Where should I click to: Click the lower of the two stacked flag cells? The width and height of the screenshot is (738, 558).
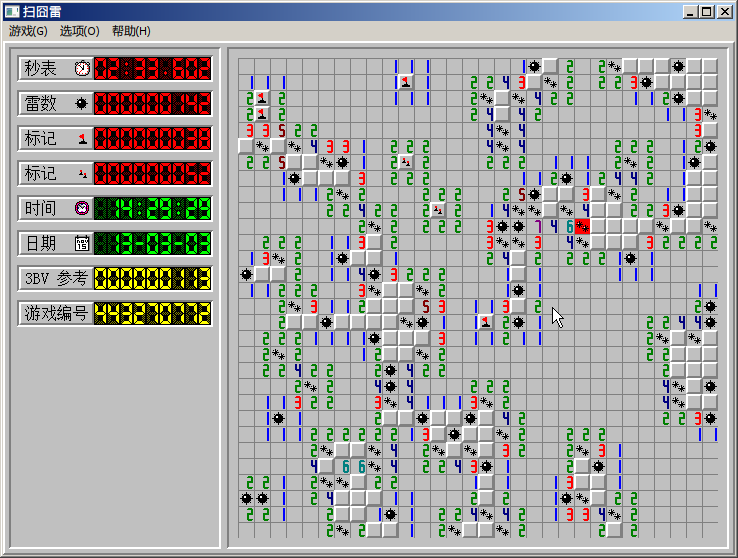(x=262, y=114)
